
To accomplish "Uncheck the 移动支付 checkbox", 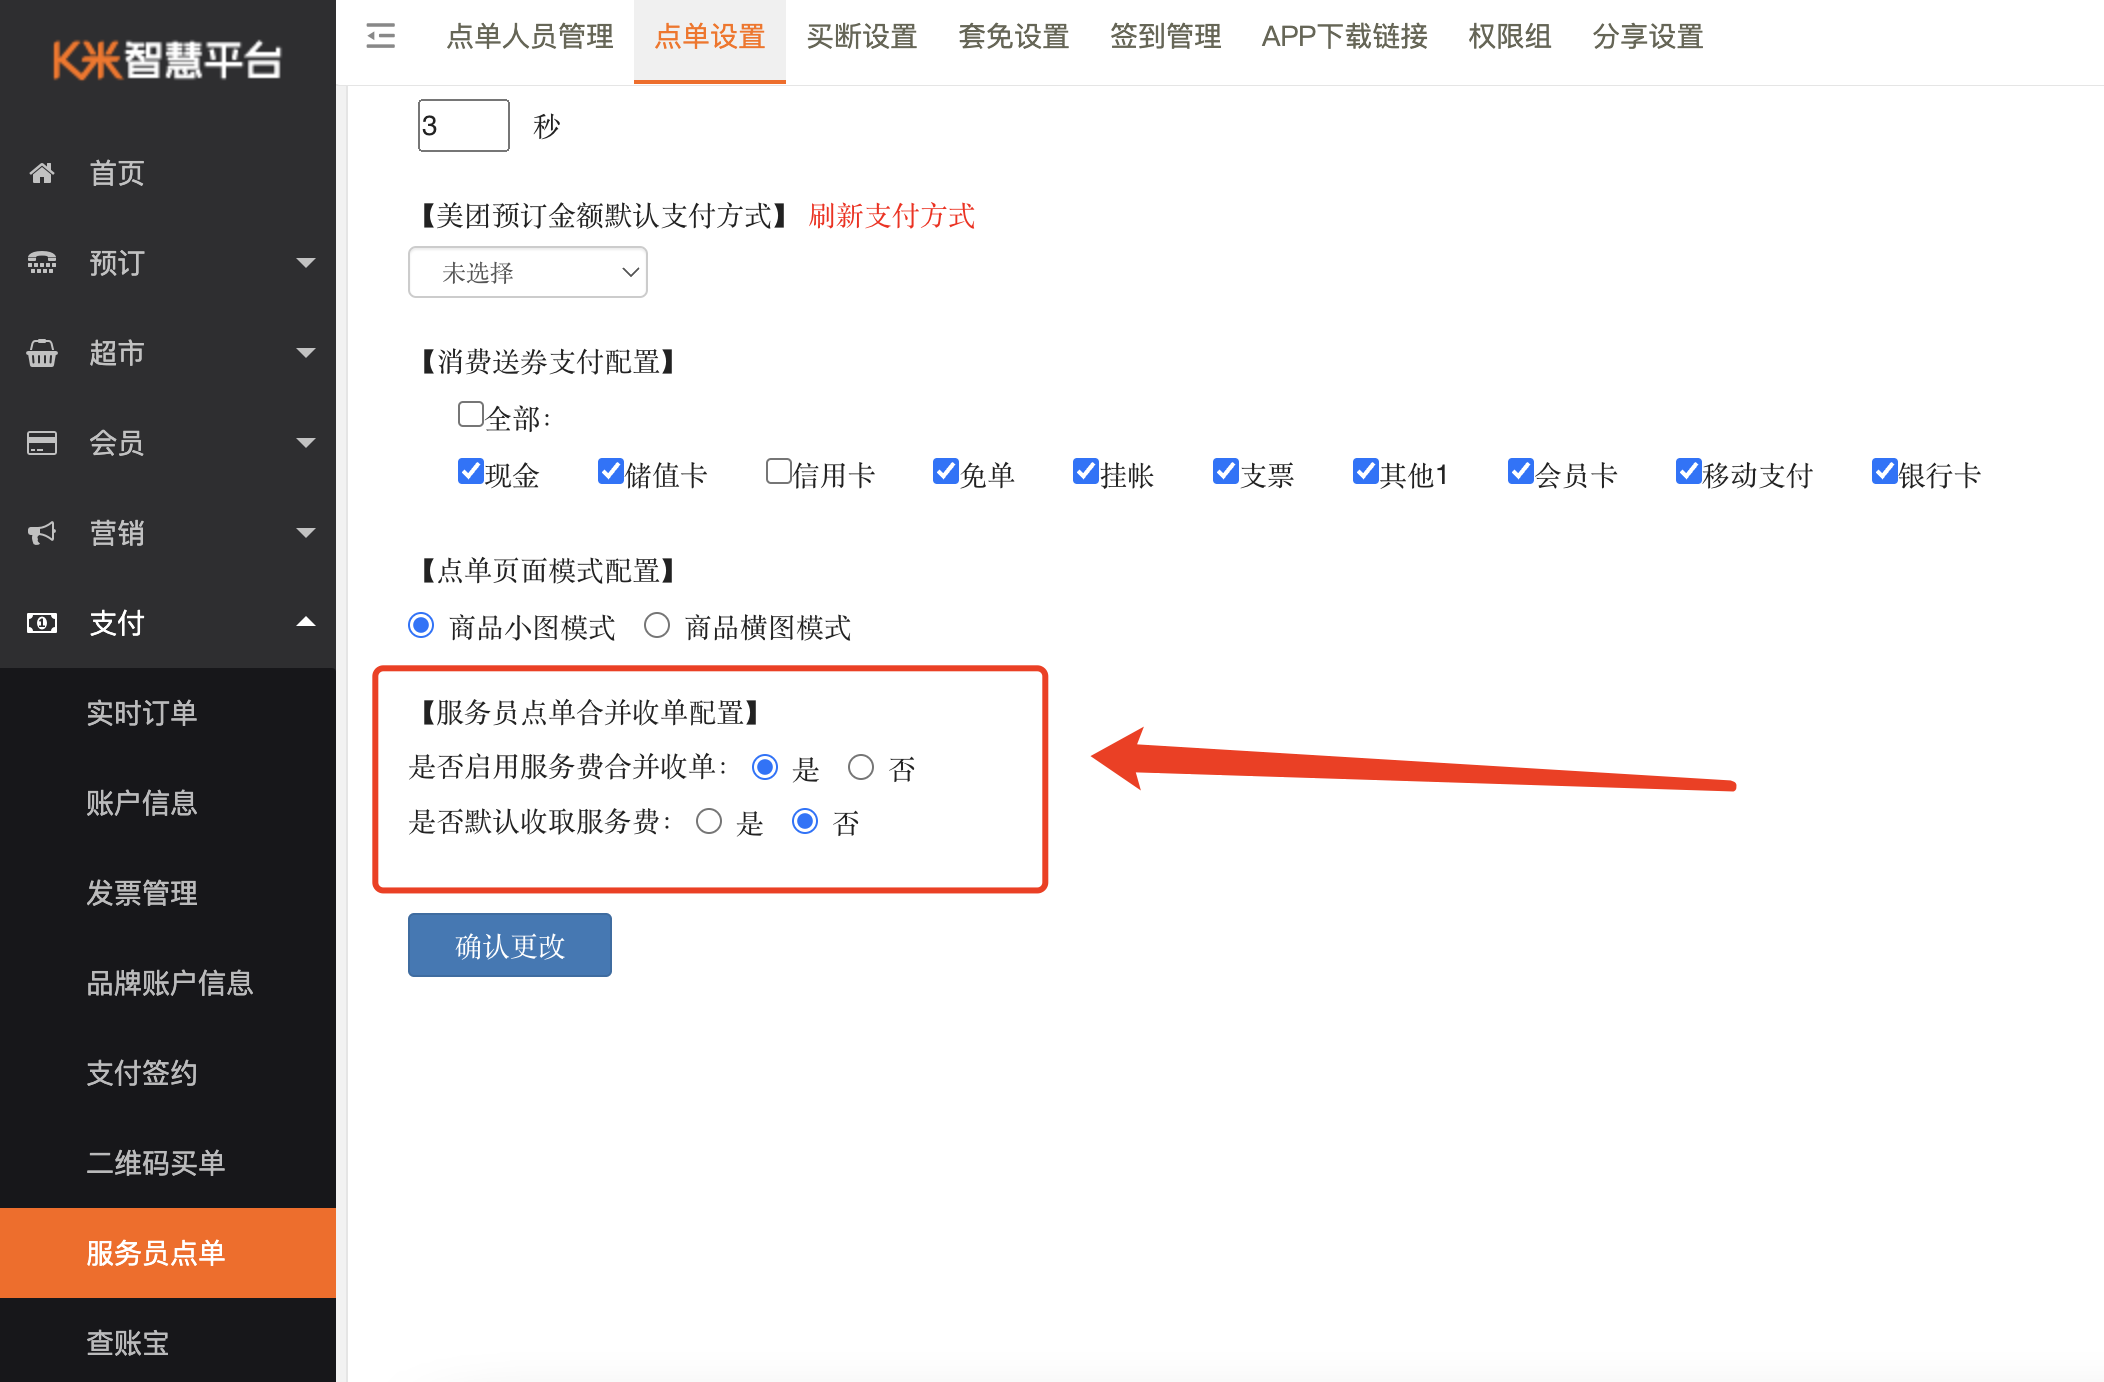I will (1688, 471).
